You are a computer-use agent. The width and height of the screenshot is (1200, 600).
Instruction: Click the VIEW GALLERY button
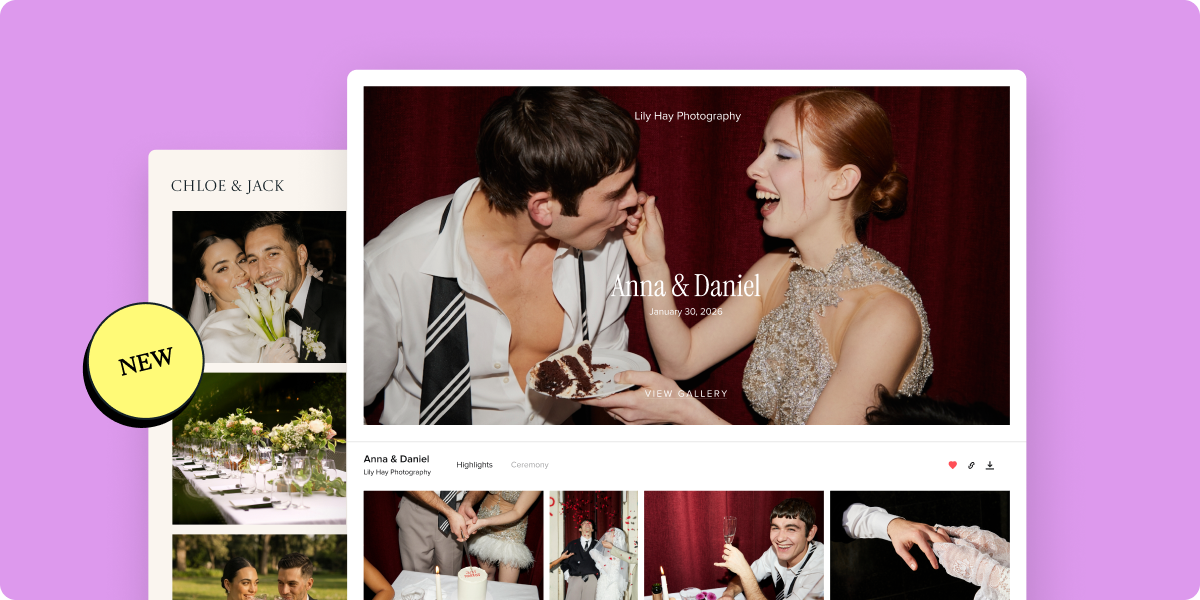coord(686,394)
